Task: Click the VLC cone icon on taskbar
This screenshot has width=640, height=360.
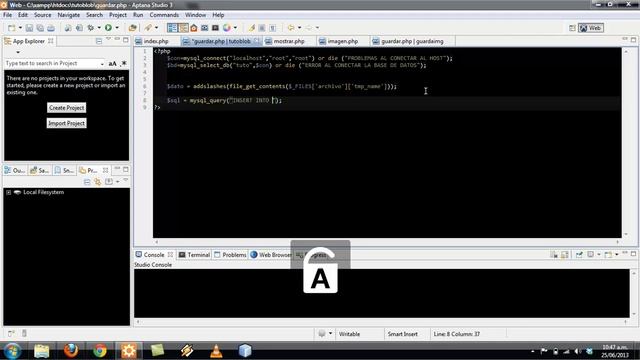Action: tap(216, 351)
